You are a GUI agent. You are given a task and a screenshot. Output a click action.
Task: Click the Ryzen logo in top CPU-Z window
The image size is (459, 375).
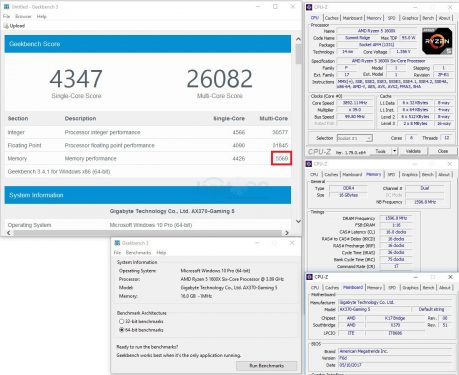click(x=437, y=41)
